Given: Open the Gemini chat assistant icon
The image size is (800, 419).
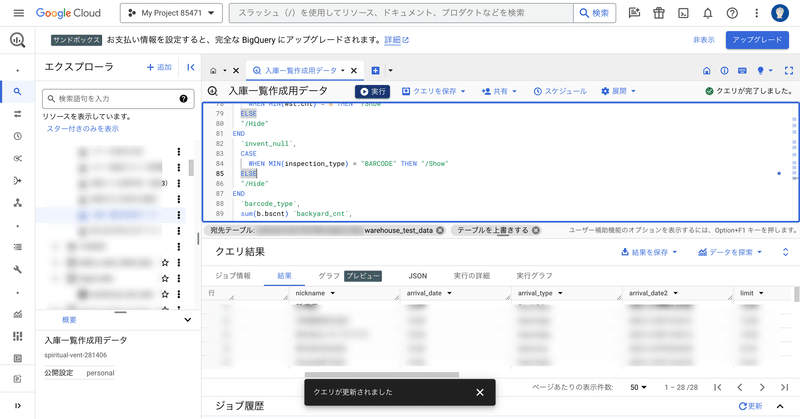Looking at the screenshot, I should pyautogui.click(x=634, y=13).
